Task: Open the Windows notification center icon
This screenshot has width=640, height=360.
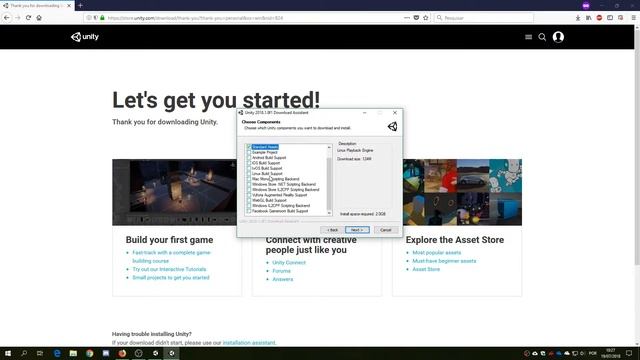Action: 629,353
